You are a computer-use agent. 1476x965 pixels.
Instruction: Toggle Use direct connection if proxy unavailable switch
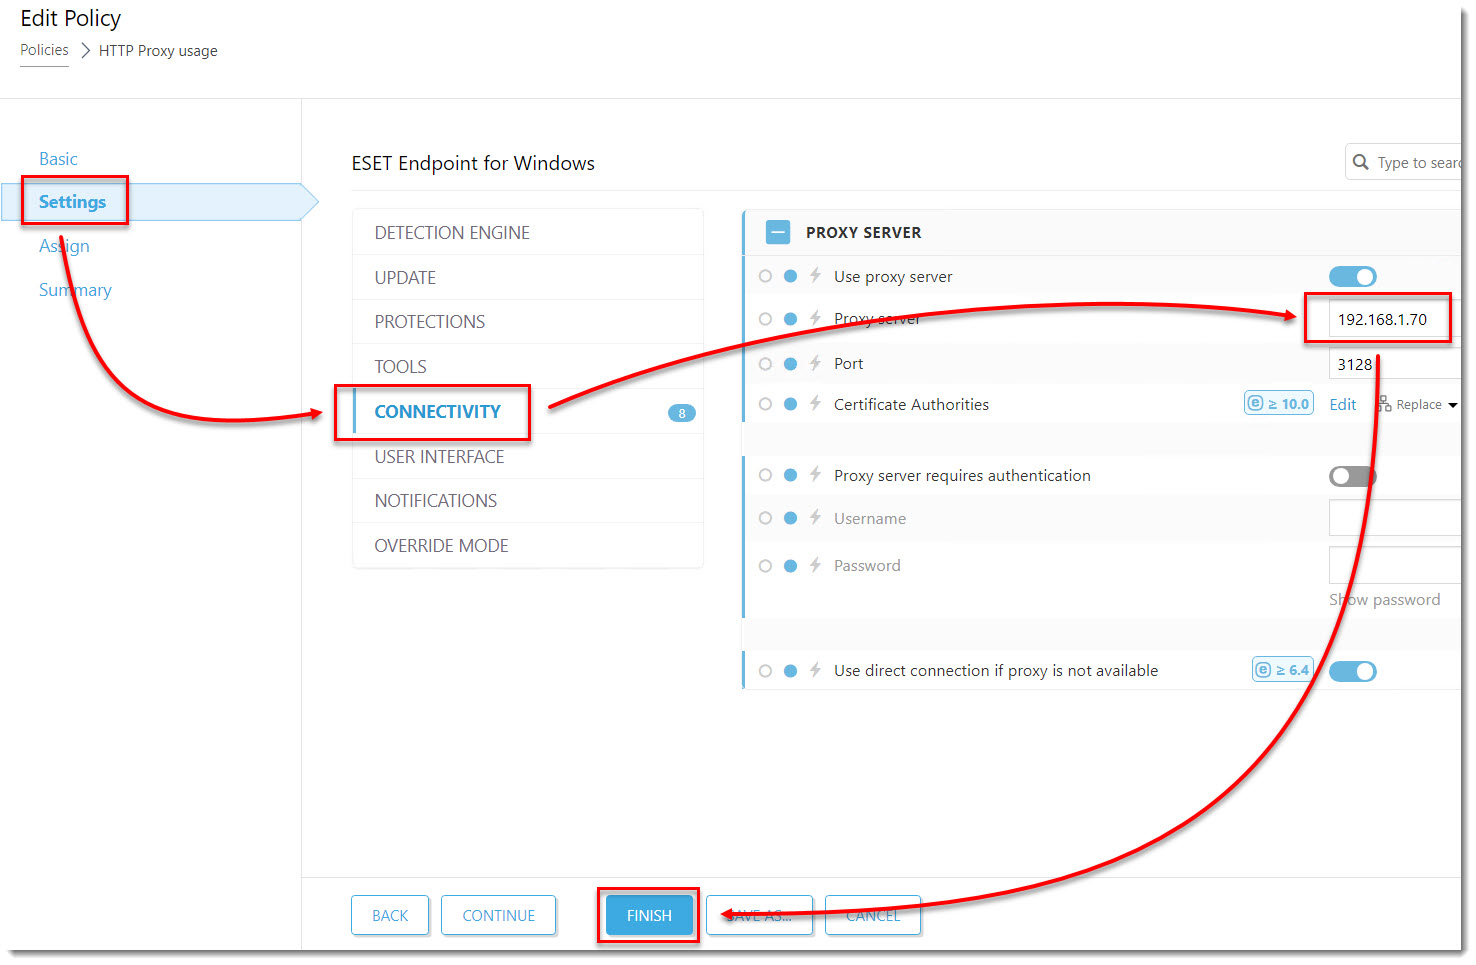1352,671
